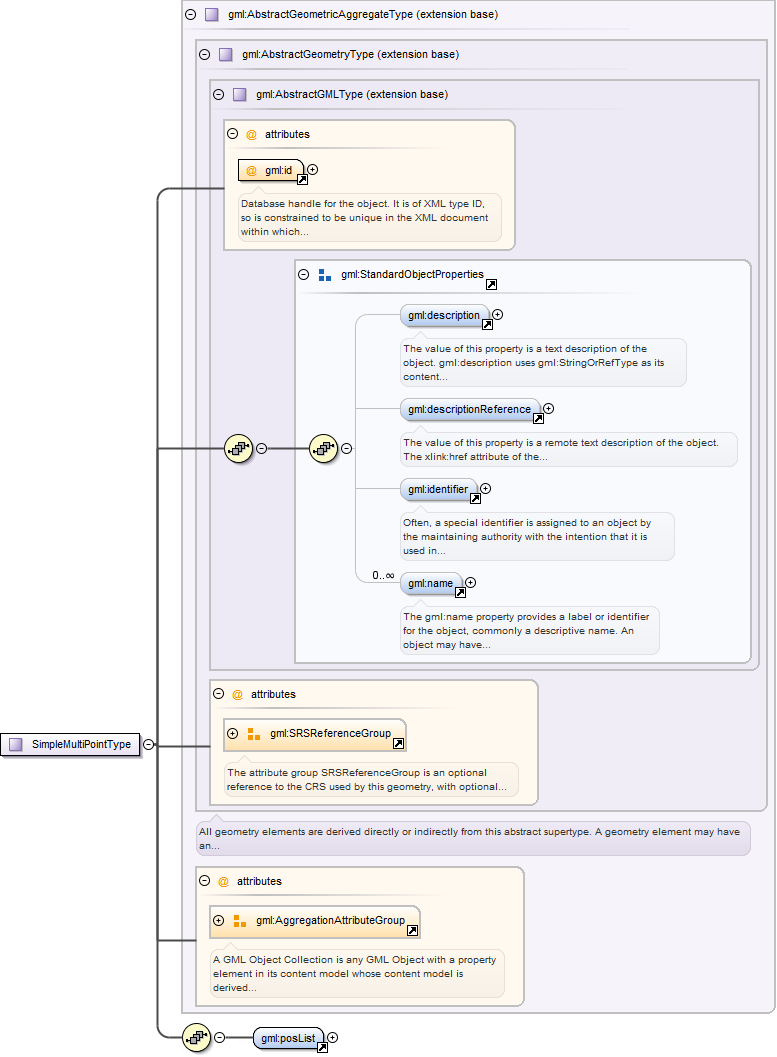Open the gml:descriptionReference link arrow

538,418
